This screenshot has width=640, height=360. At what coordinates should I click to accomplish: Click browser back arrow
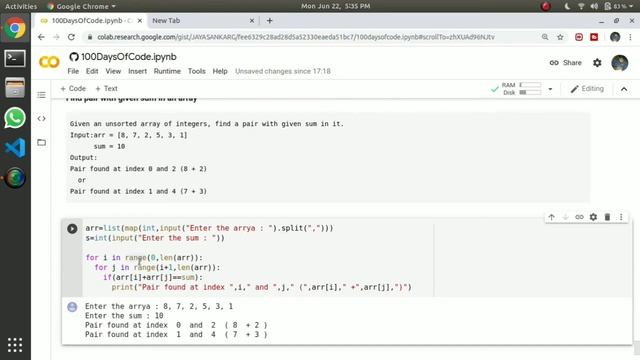point(41,37)
